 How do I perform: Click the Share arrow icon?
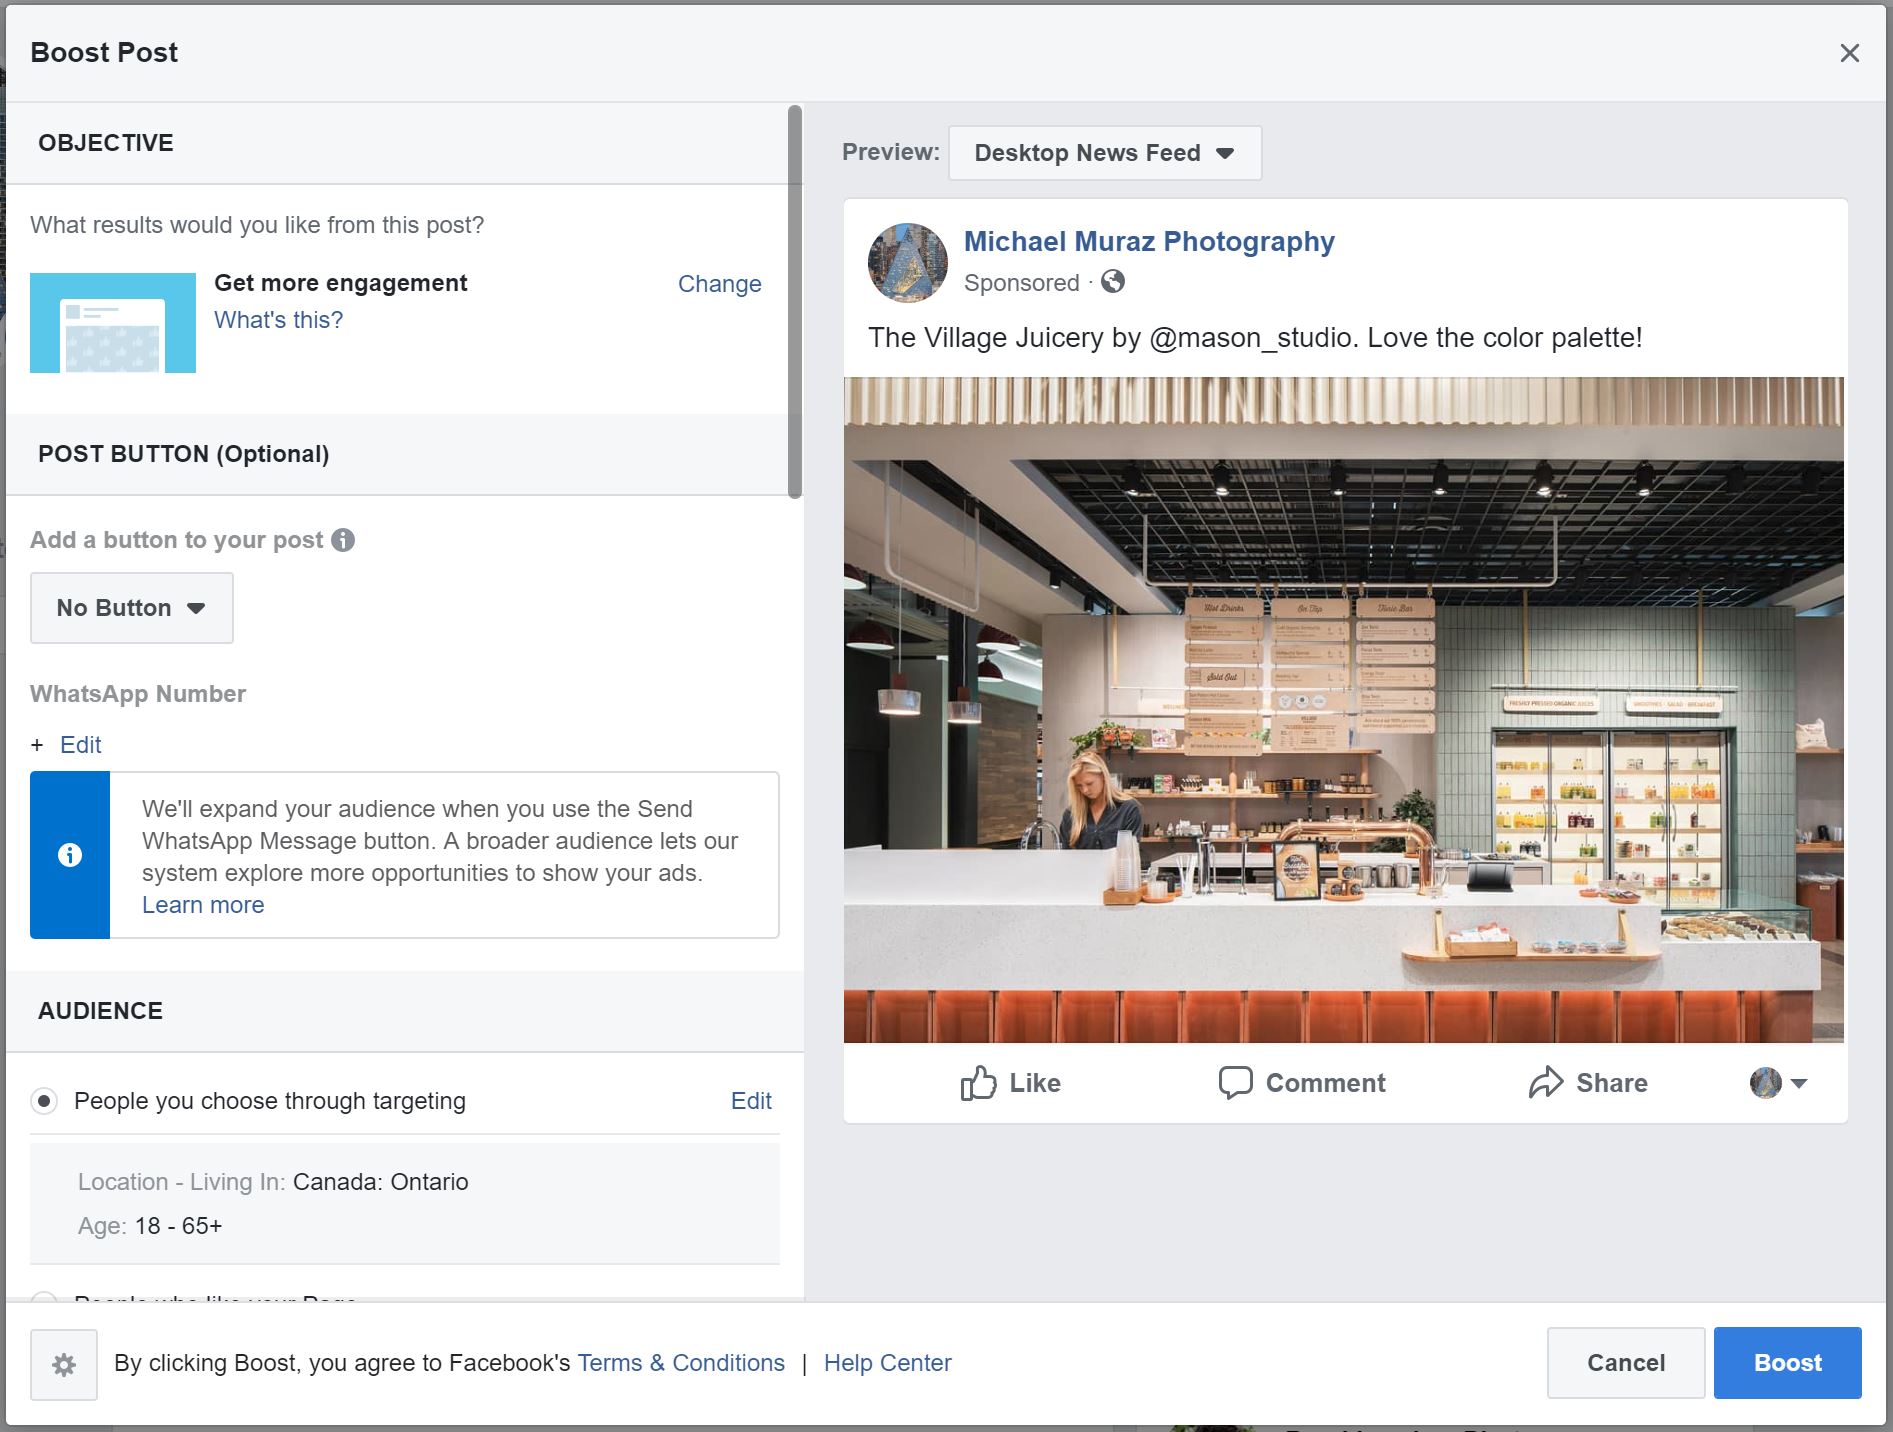point(1545,1083)
